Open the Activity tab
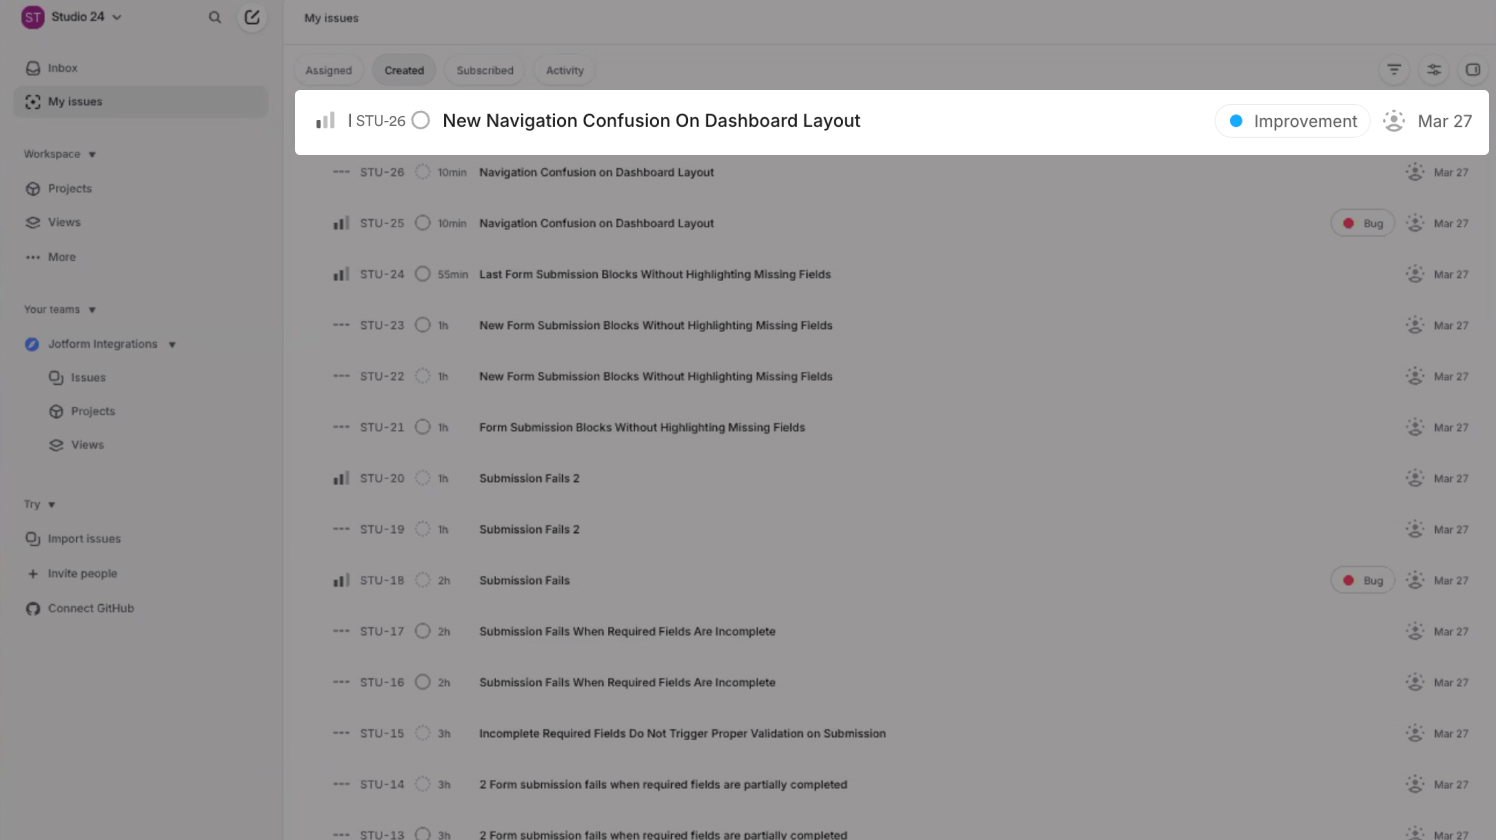Image resolution: width=1496 pixels, height=840 pixels. click(565, 70)
